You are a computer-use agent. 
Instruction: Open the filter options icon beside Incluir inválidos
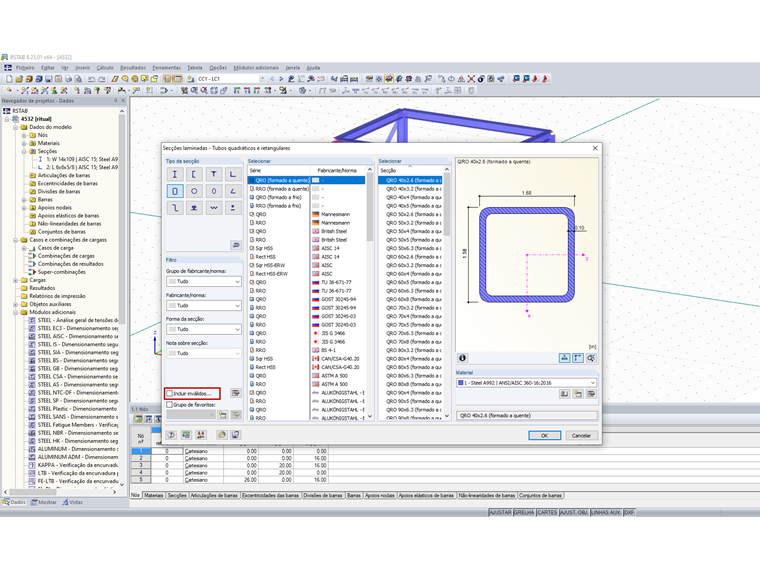236,393
